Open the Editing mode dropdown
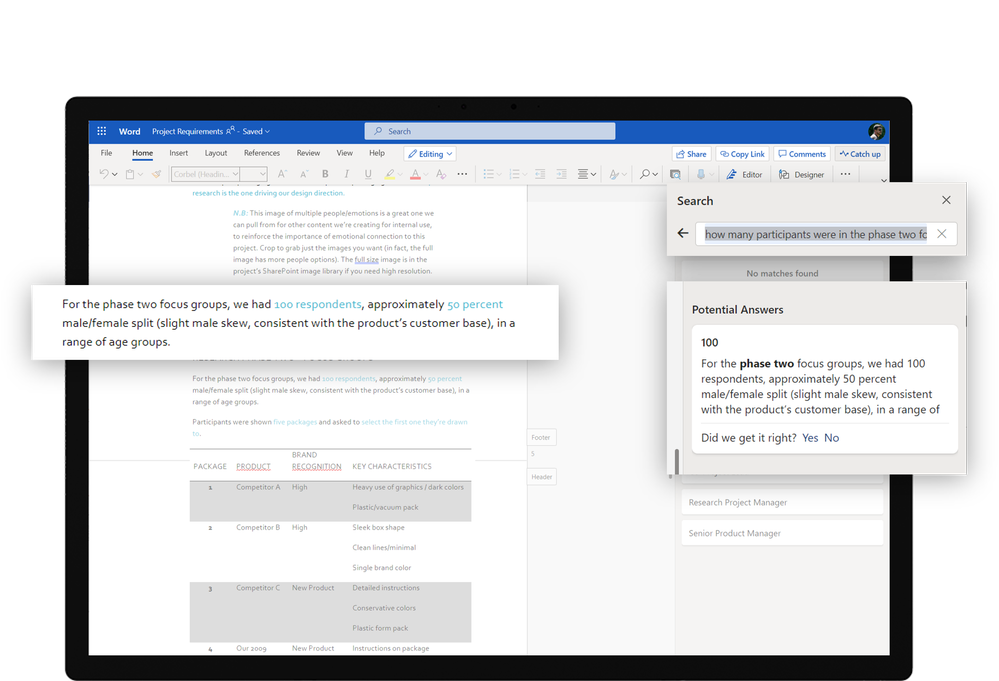 (x=430, y=154)
